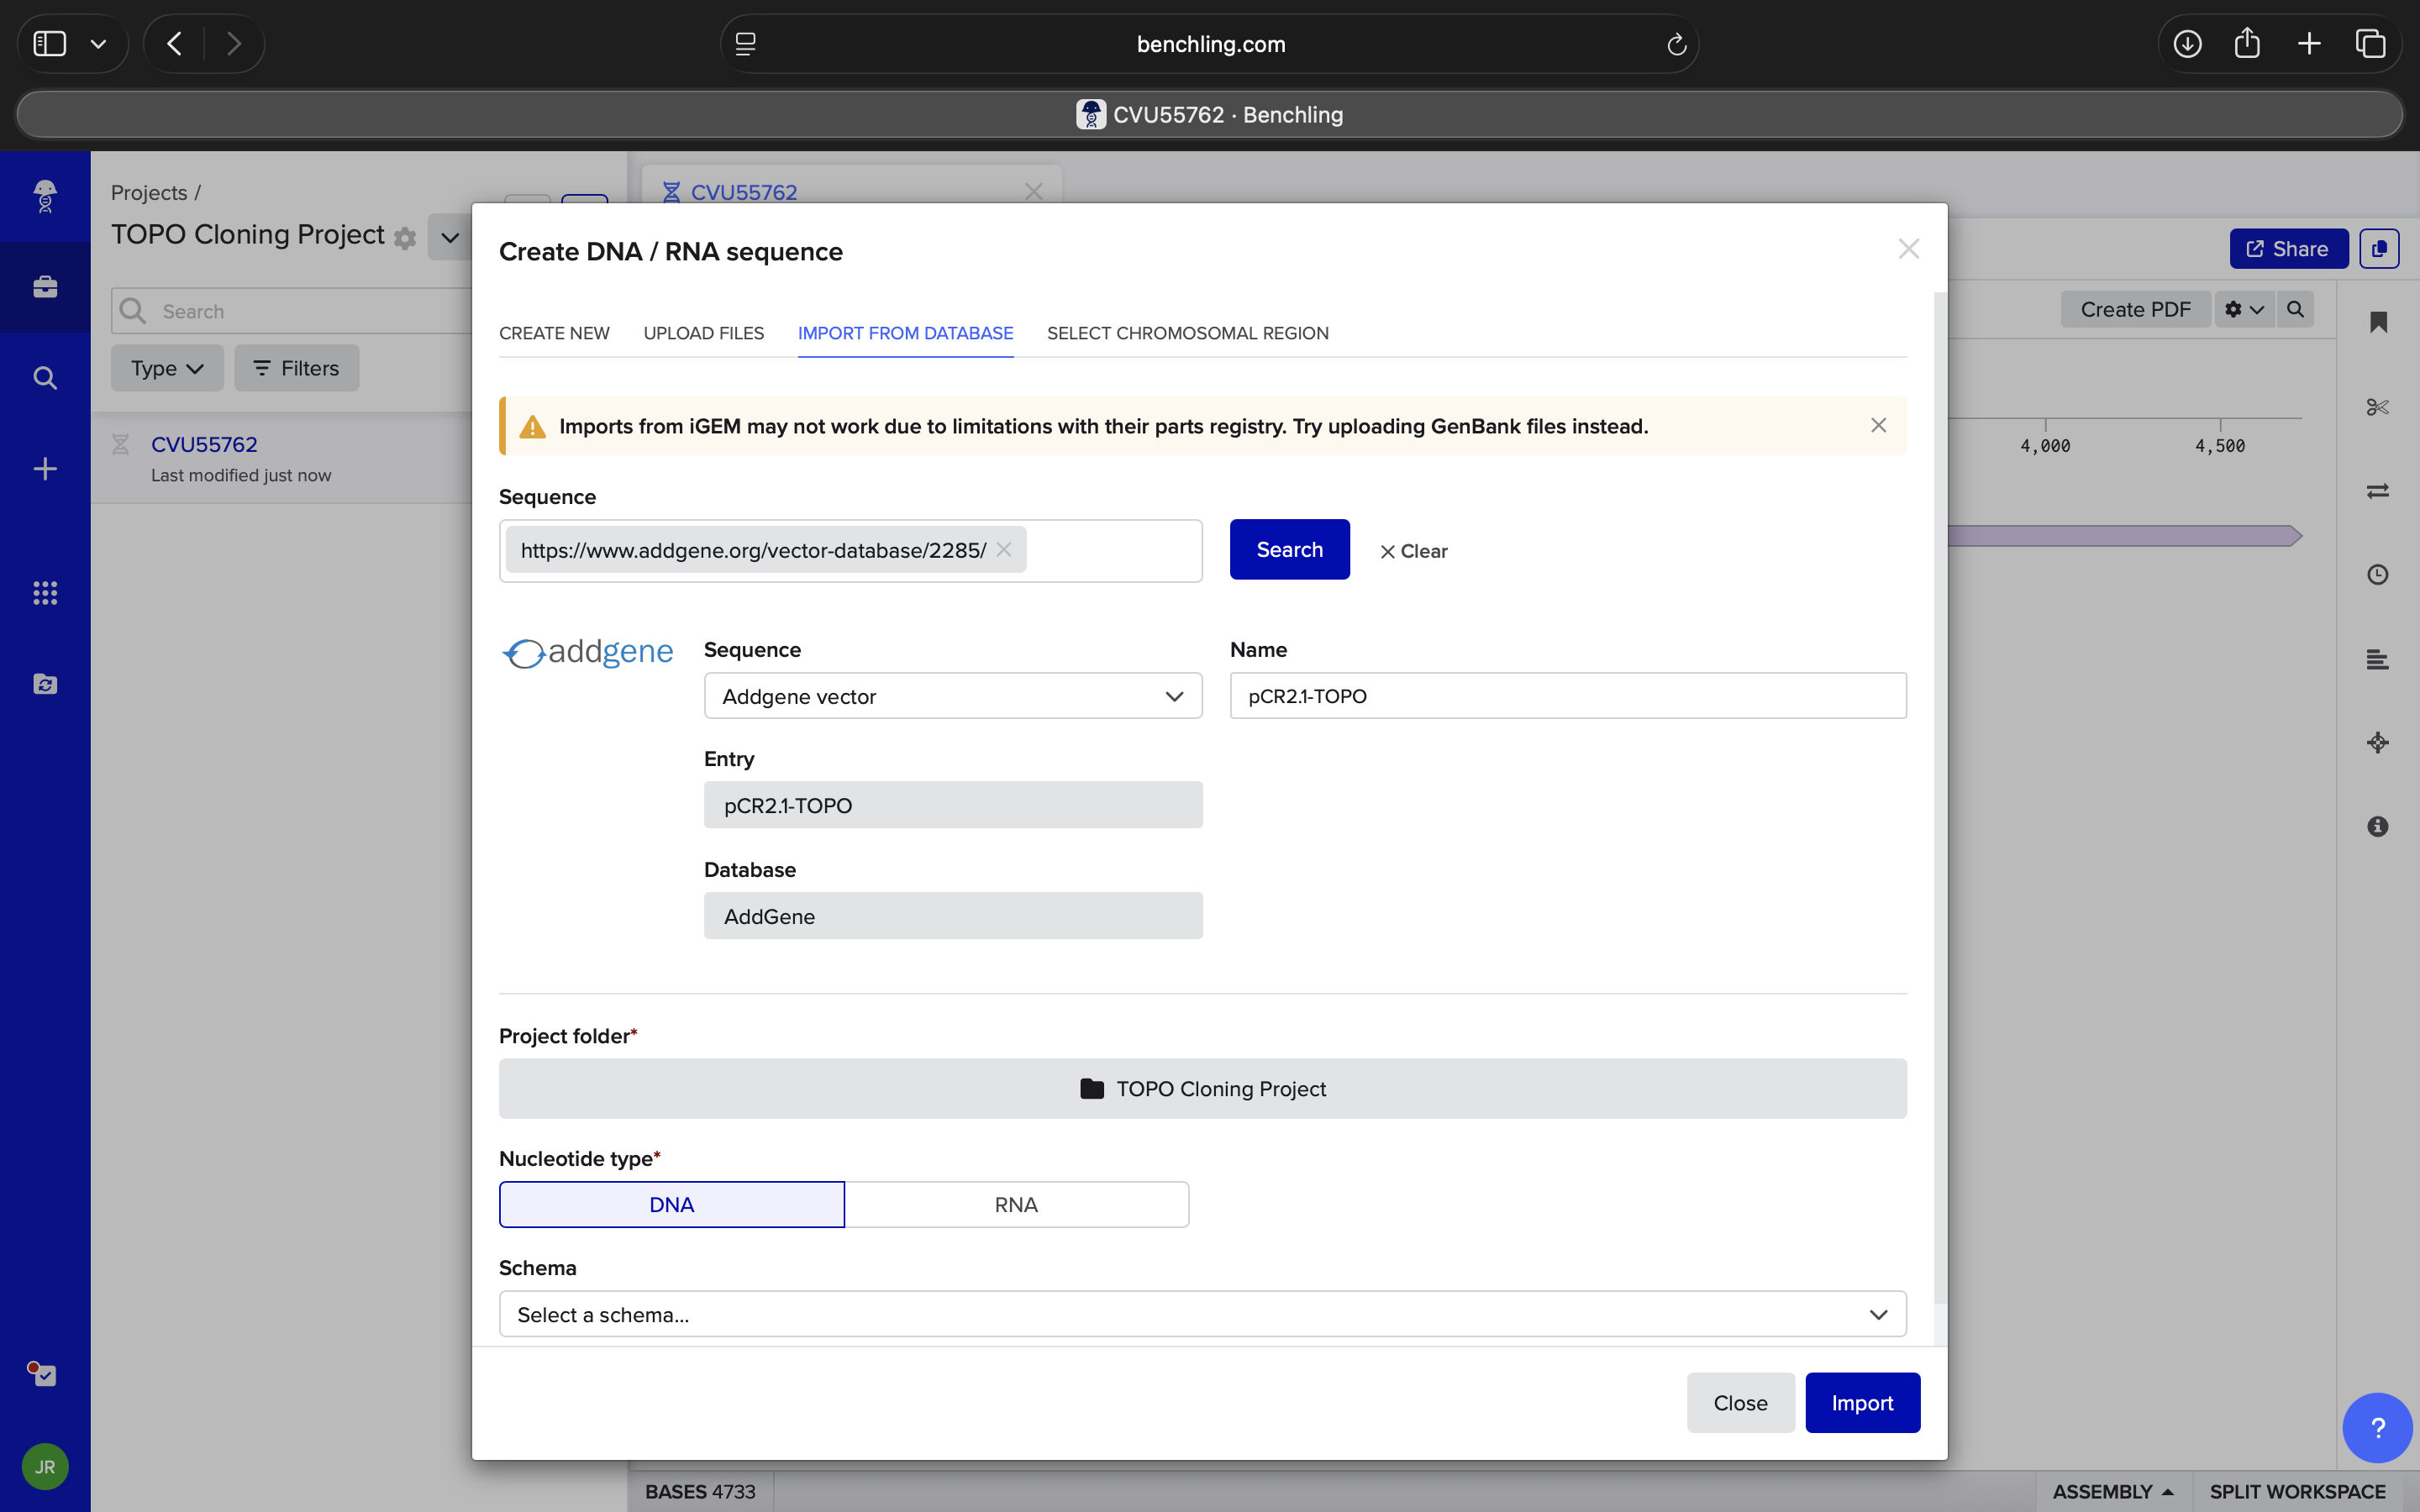Open a new Safari tab with plus icon
Screen dimensions: 2420x1512
[2309, 44]
